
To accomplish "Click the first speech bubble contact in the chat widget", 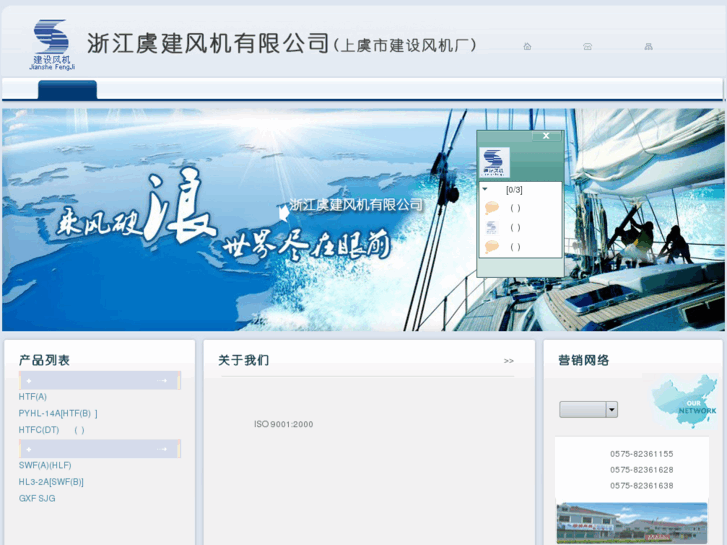I will 492,207.
